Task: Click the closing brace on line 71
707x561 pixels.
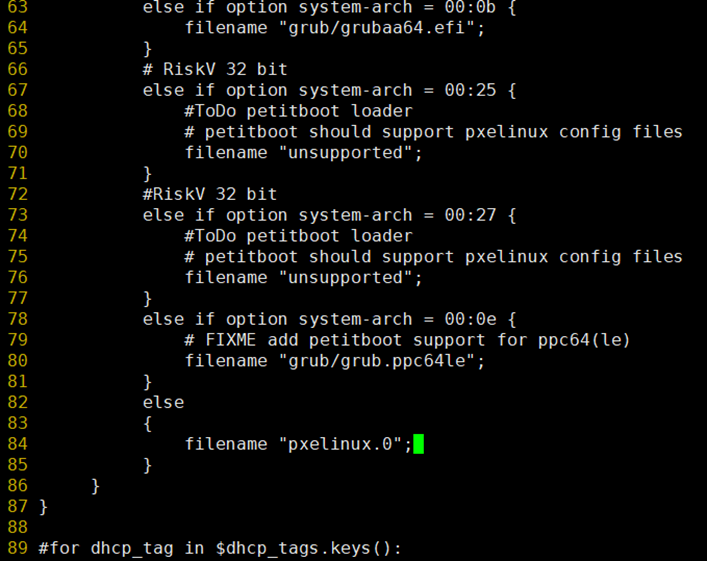Action: 147,174
